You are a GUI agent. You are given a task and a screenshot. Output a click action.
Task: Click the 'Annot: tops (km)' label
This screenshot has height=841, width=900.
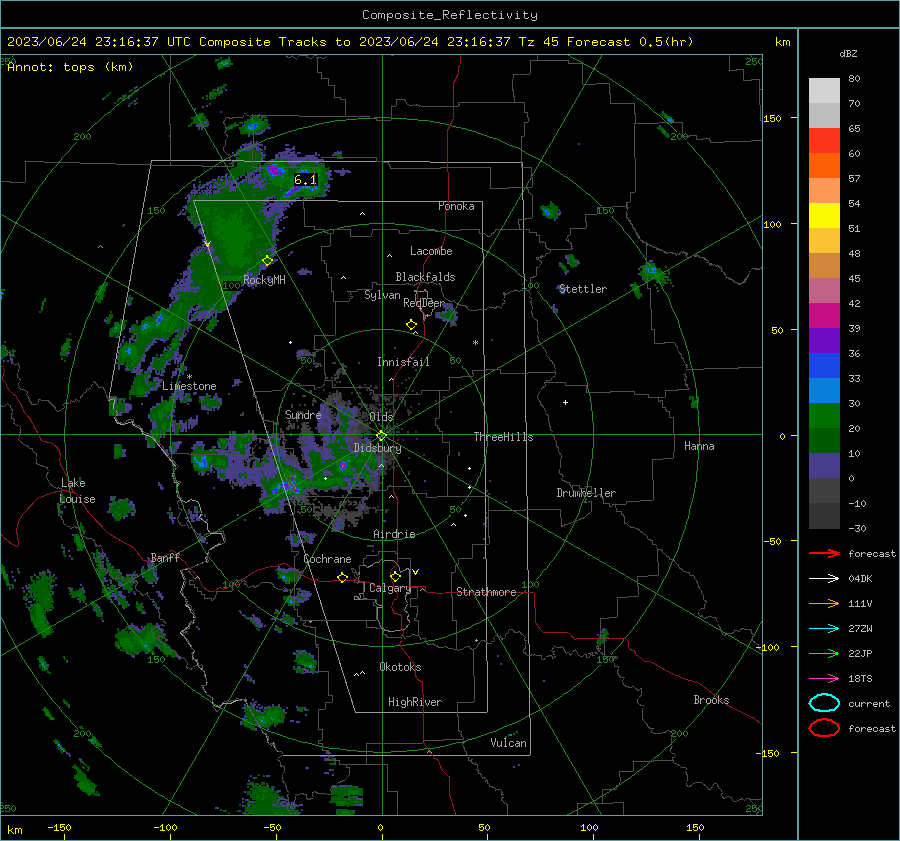point(70,67)
